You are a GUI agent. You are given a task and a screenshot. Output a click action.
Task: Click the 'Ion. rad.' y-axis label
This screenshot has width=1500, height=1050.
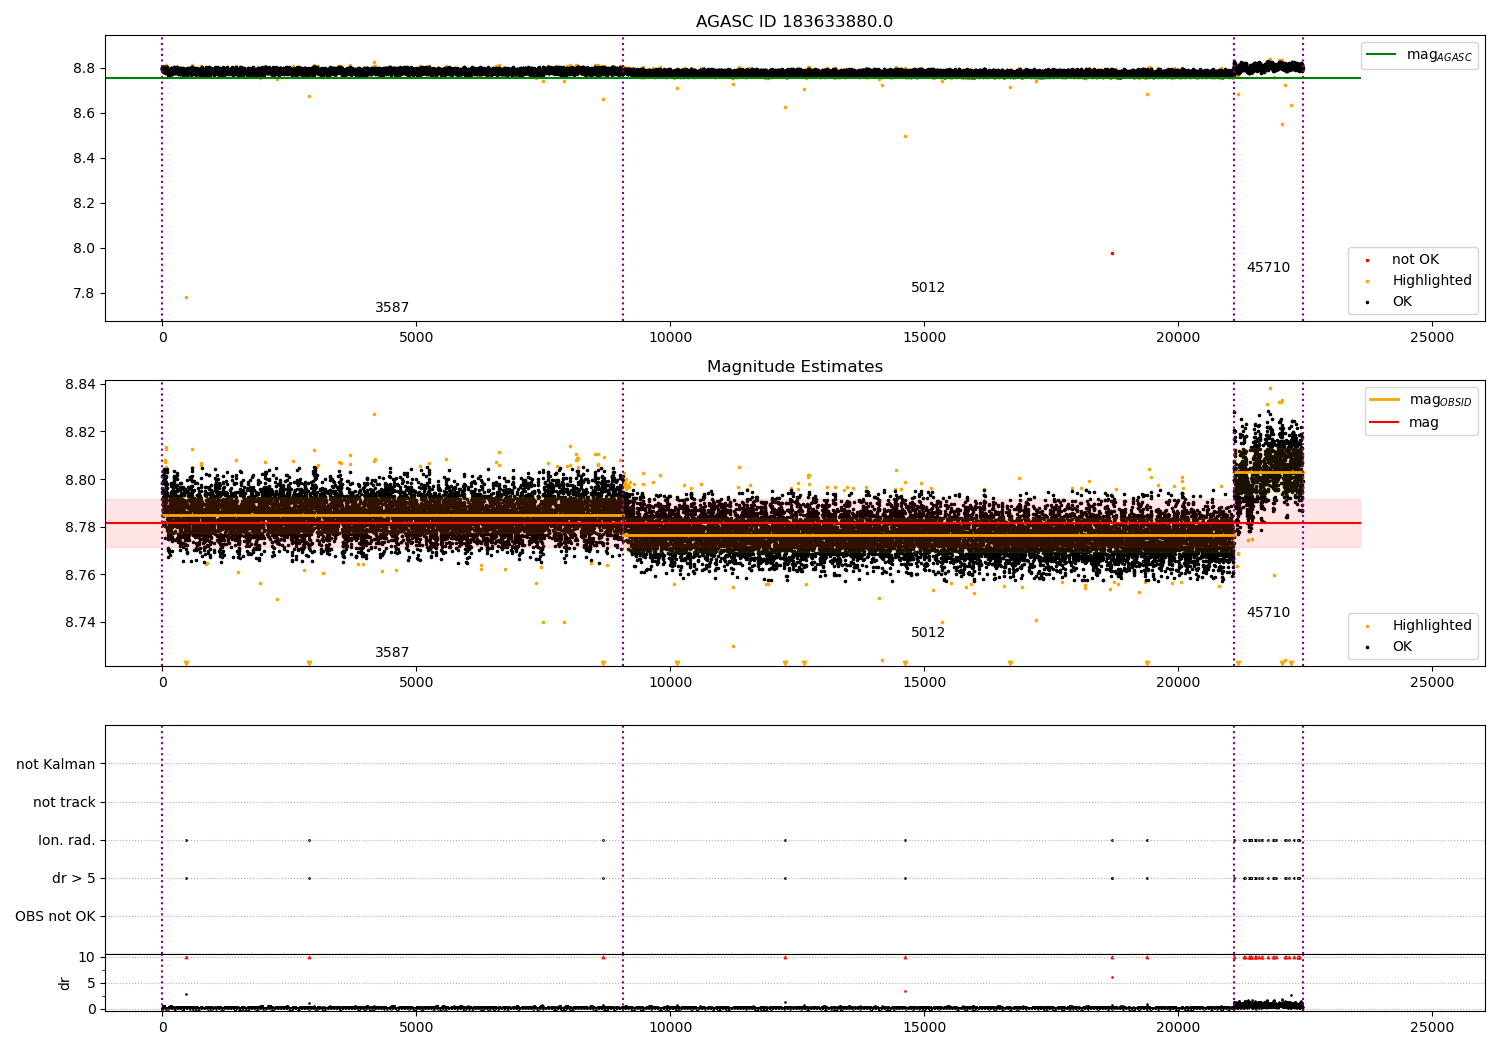[67, 840]
